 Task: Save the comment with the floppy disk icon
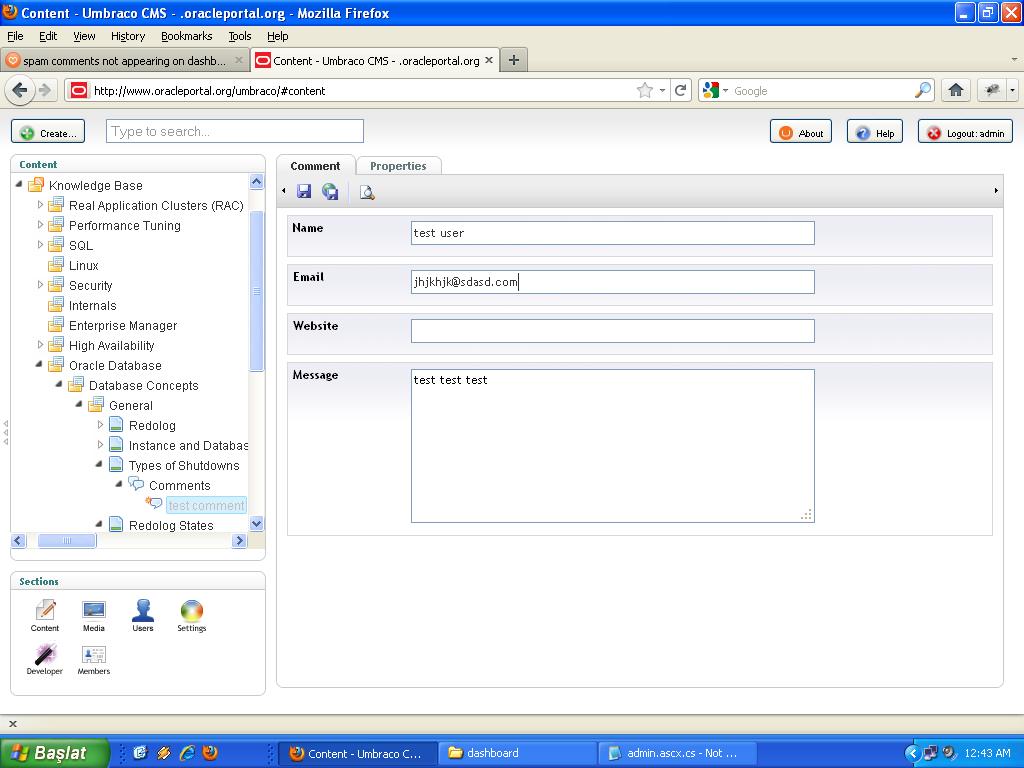pos(304,191)
